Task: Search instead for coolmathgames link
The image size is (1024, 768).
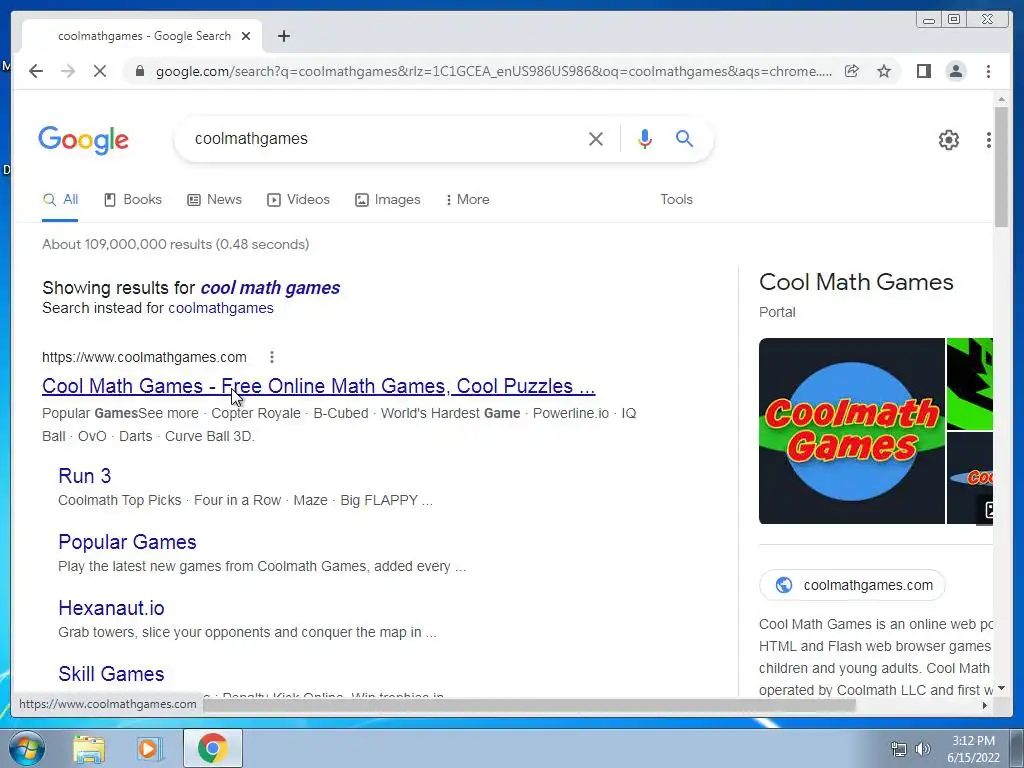Action: click(221, 308)
